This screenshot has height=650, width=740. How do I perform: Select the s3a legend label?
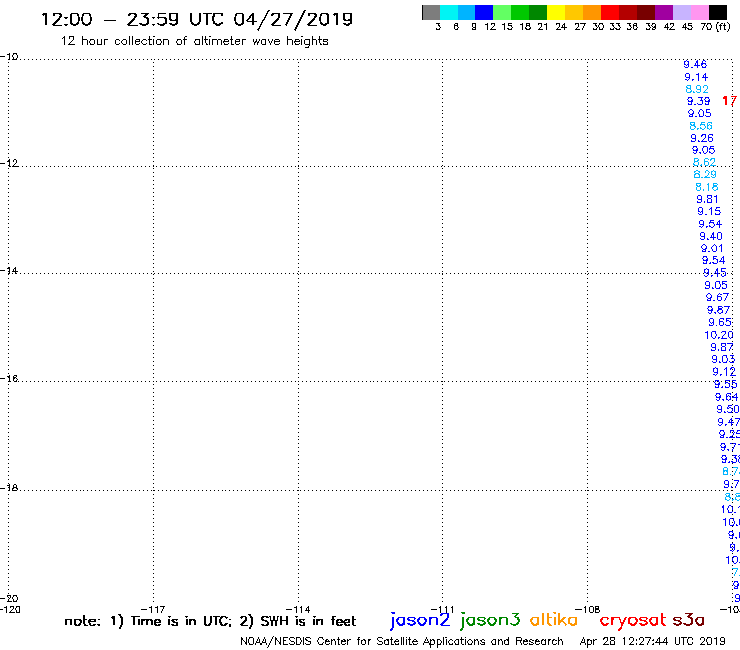pos(689,620)
